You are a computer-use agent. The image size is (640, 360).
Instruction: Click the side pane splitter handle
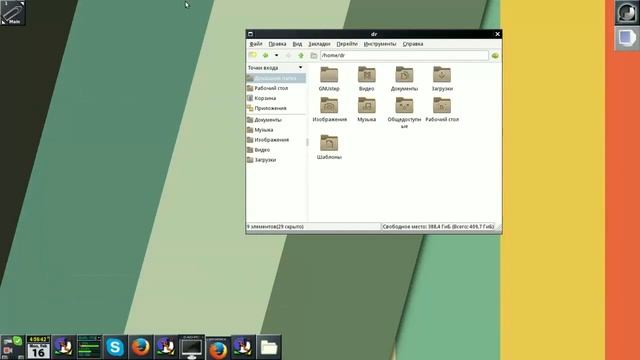click(307, 142)
